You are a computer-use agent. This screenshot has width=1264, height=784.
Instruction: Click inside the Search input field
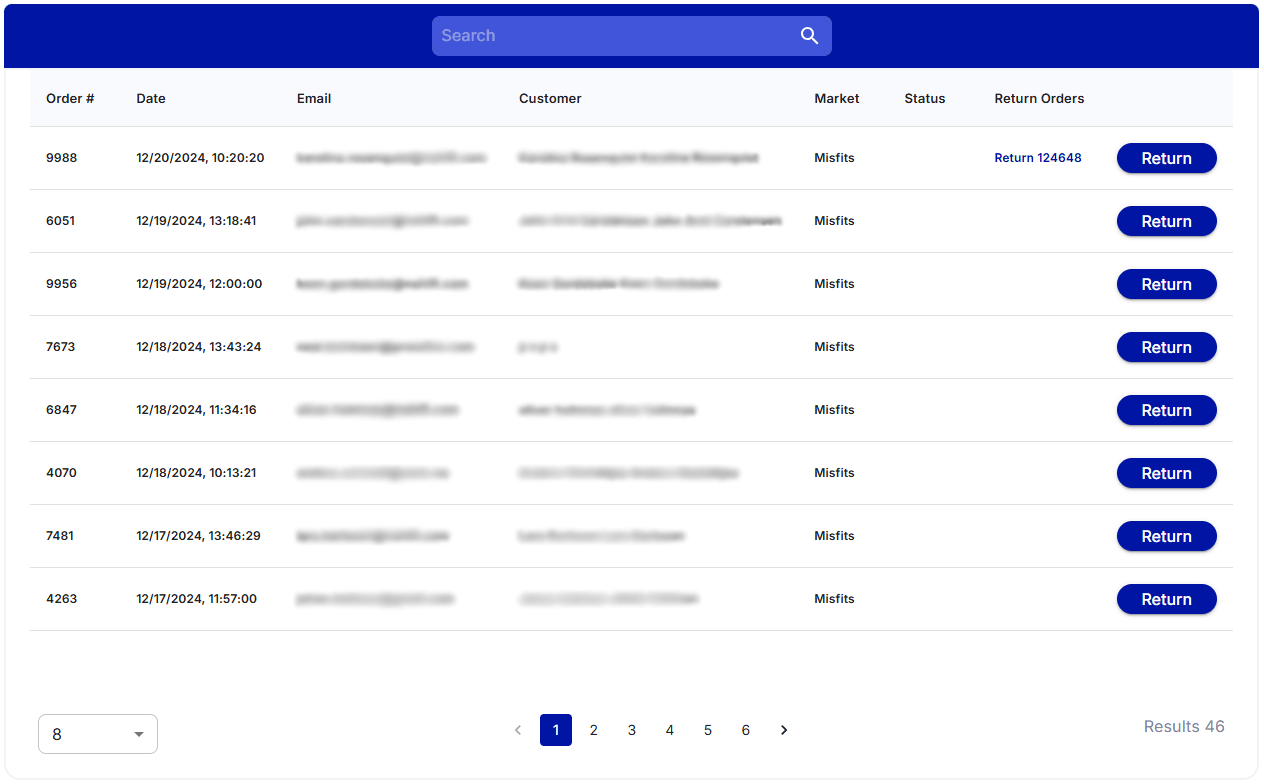coord(615,36)
